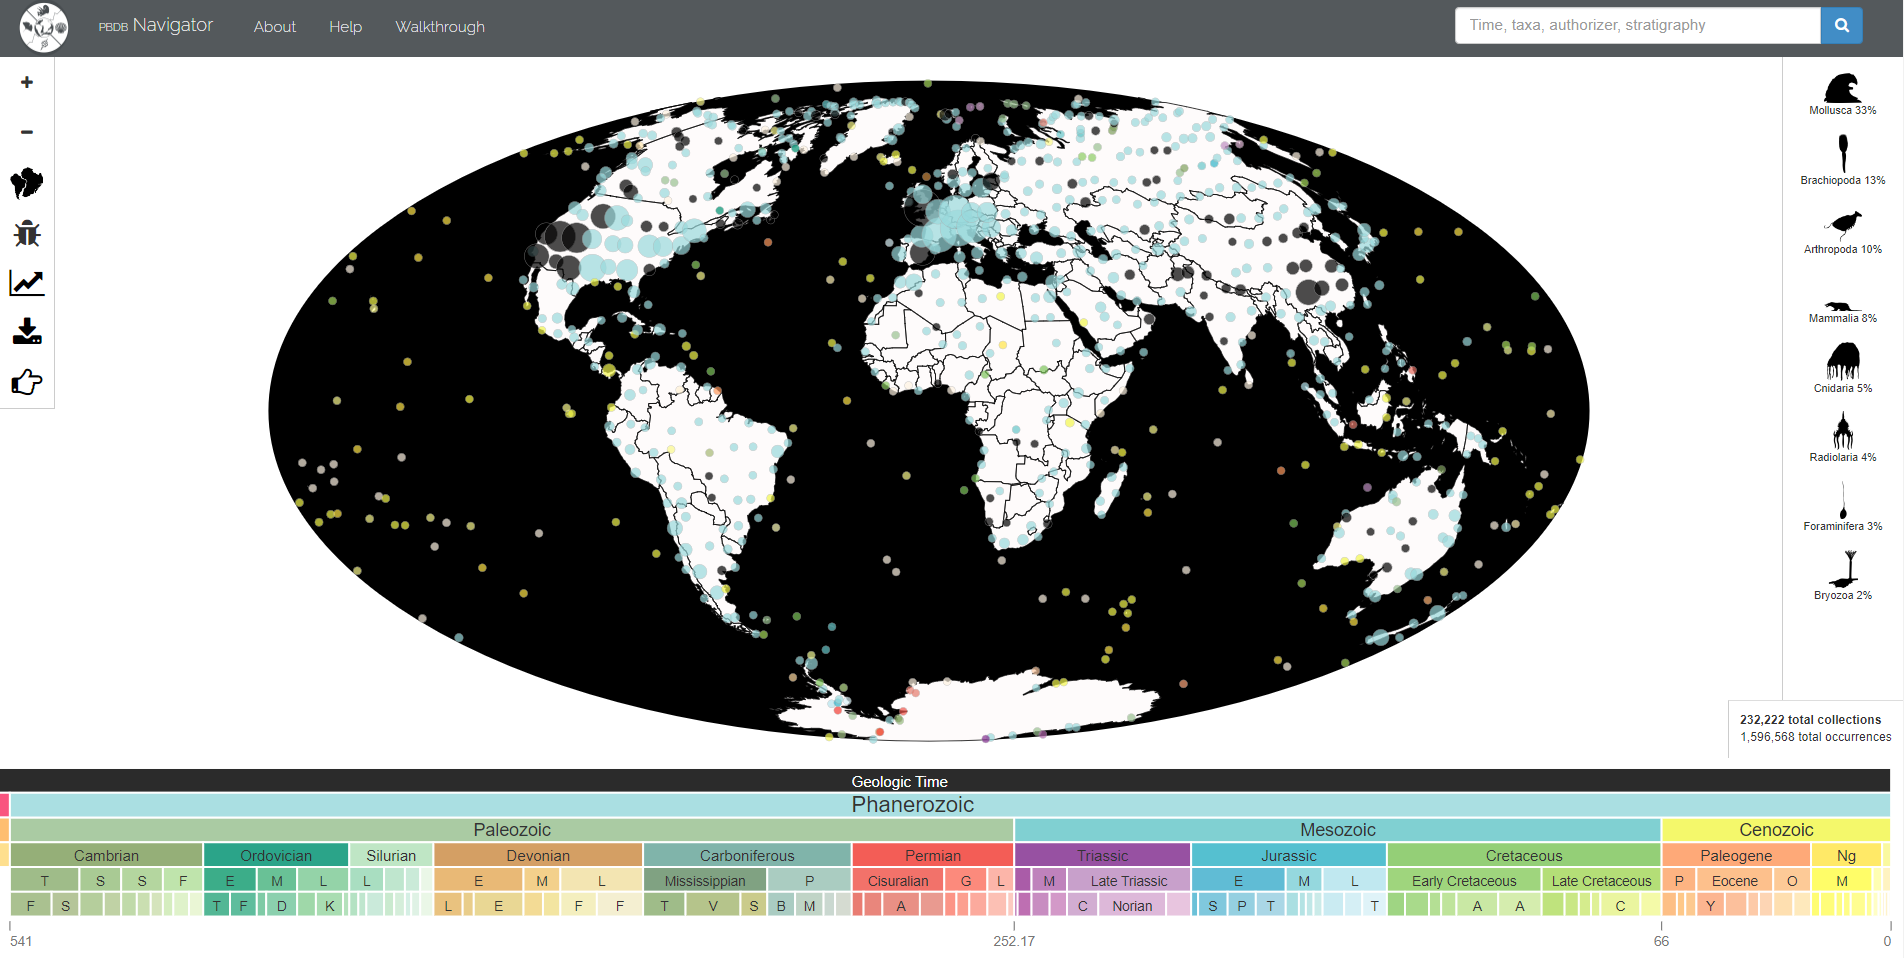Open the diversity chart graph icon
Screen dimensions: 1904x958
click(x=27, y=283)
